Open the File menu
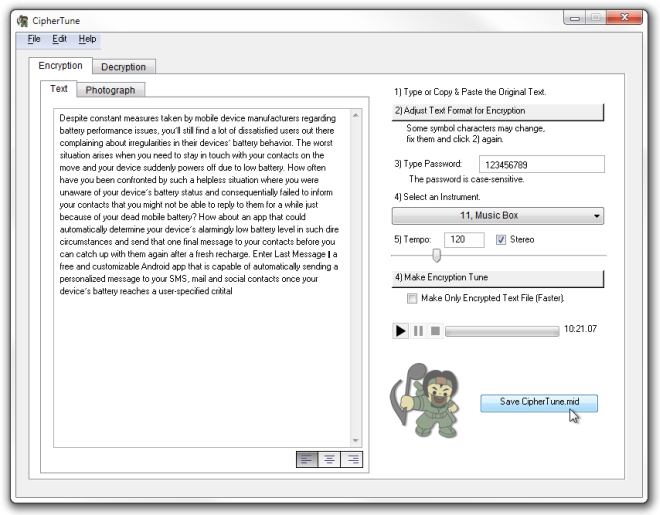 [x=34, y=39]
